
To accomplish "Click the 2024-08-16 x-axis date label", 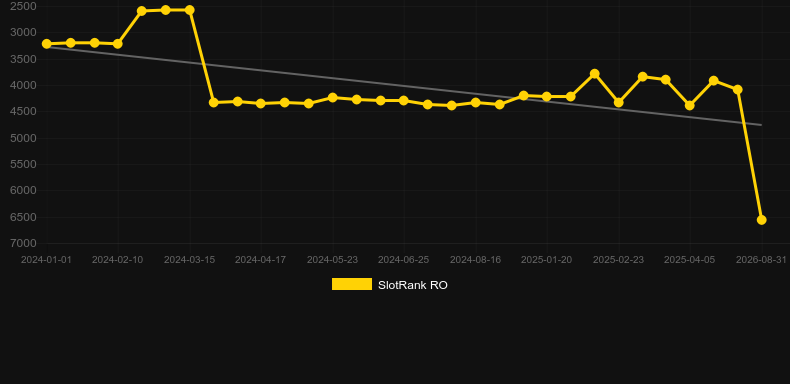I will [475, 260].
